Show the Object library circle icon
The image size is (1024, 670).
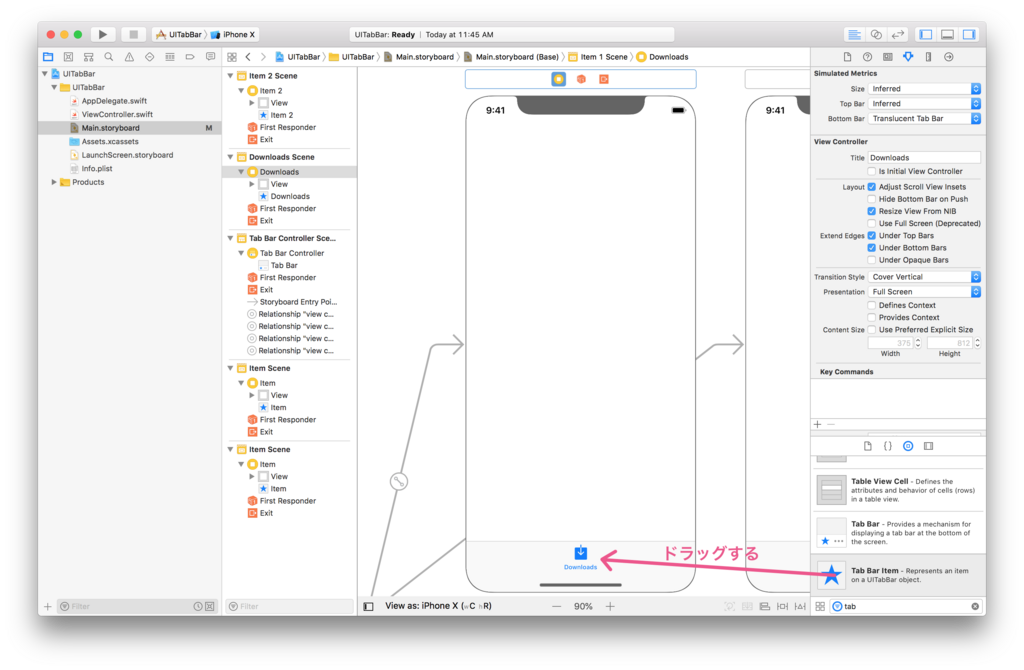908,446
